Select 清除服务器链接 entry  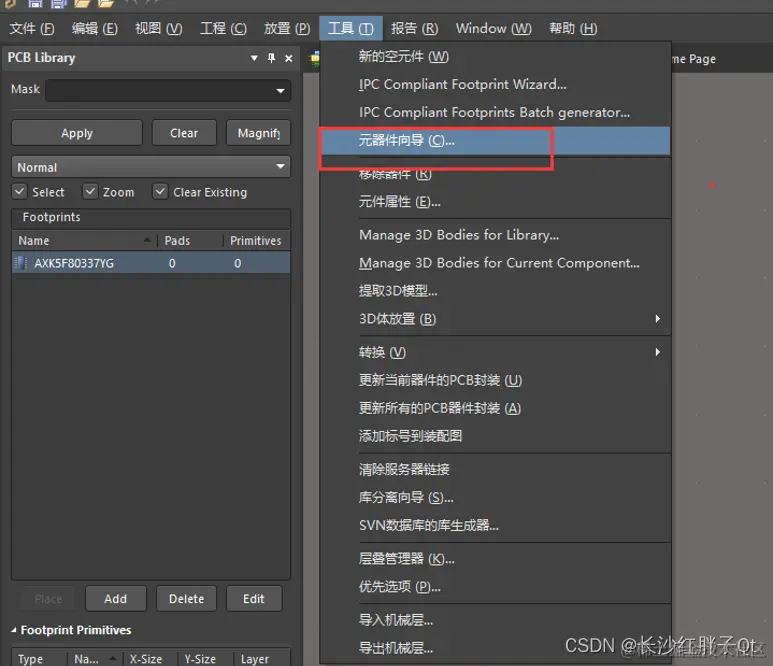point(495,469)
